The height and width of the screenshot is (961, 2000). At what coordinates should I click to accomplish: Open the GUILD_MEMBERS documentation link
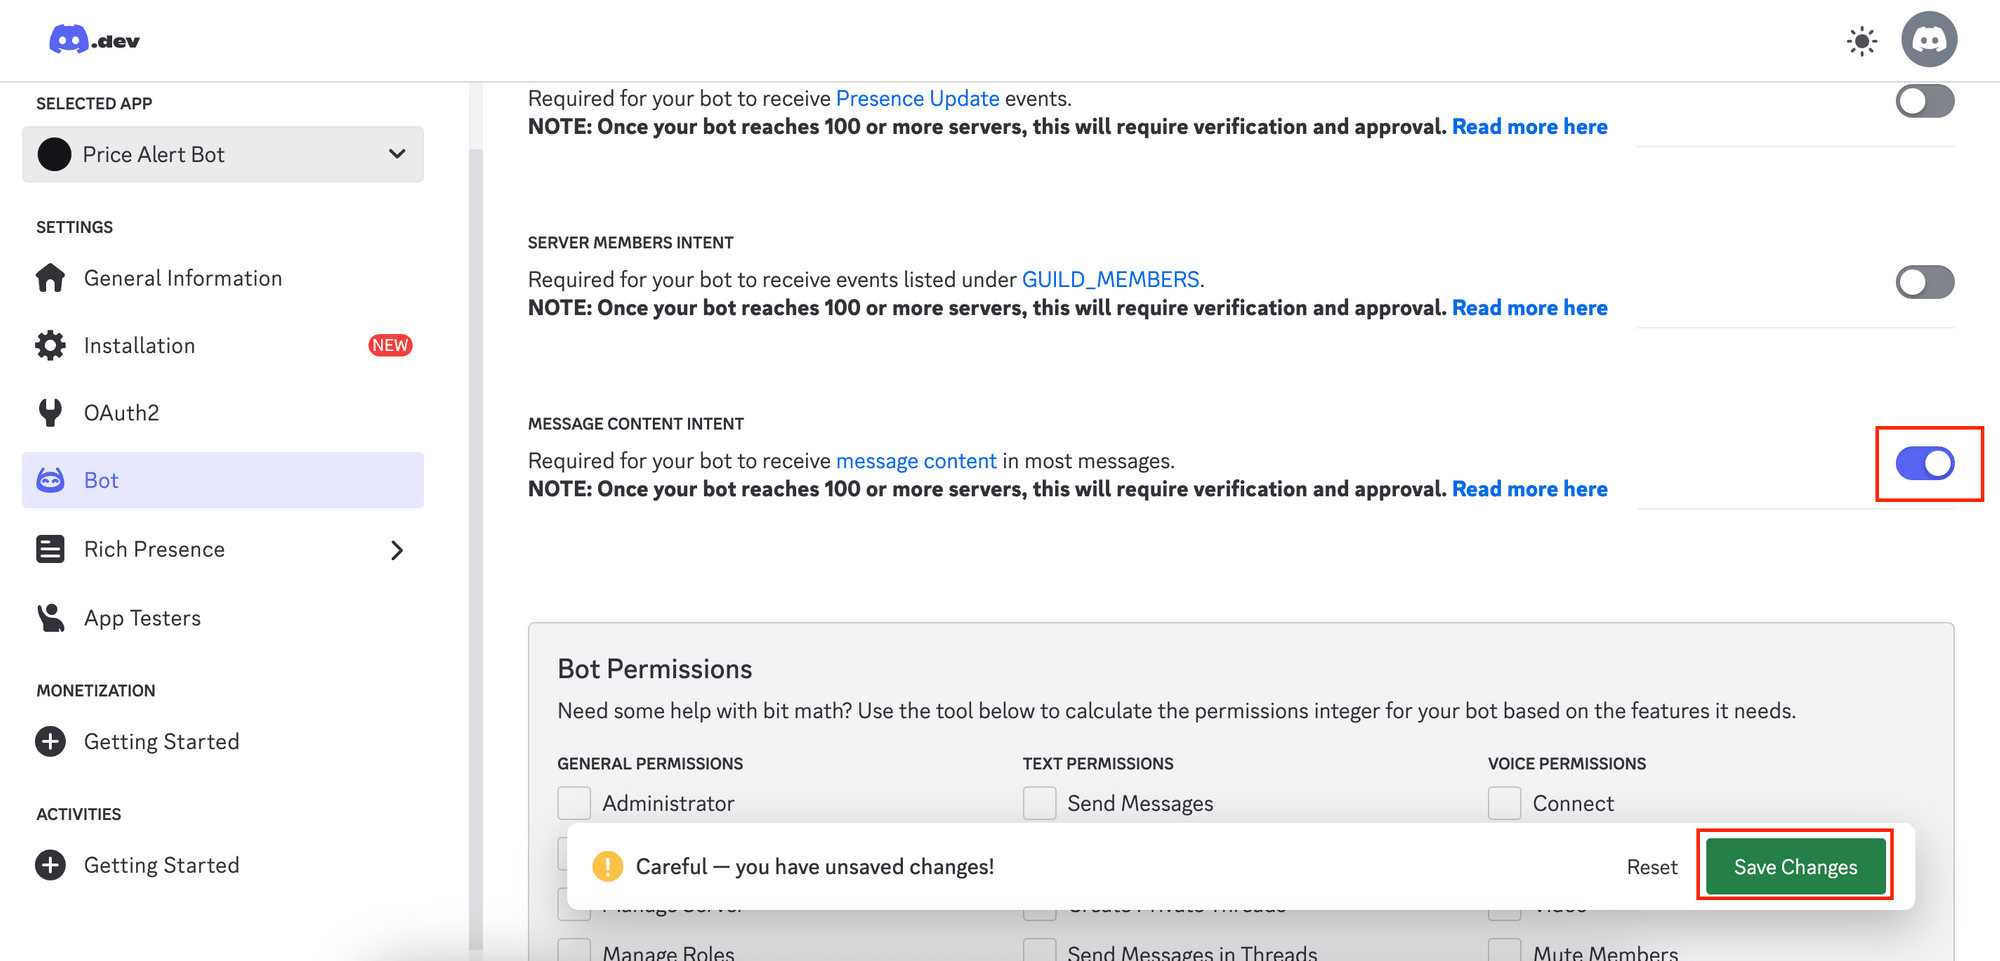(x=1110, y=279)
